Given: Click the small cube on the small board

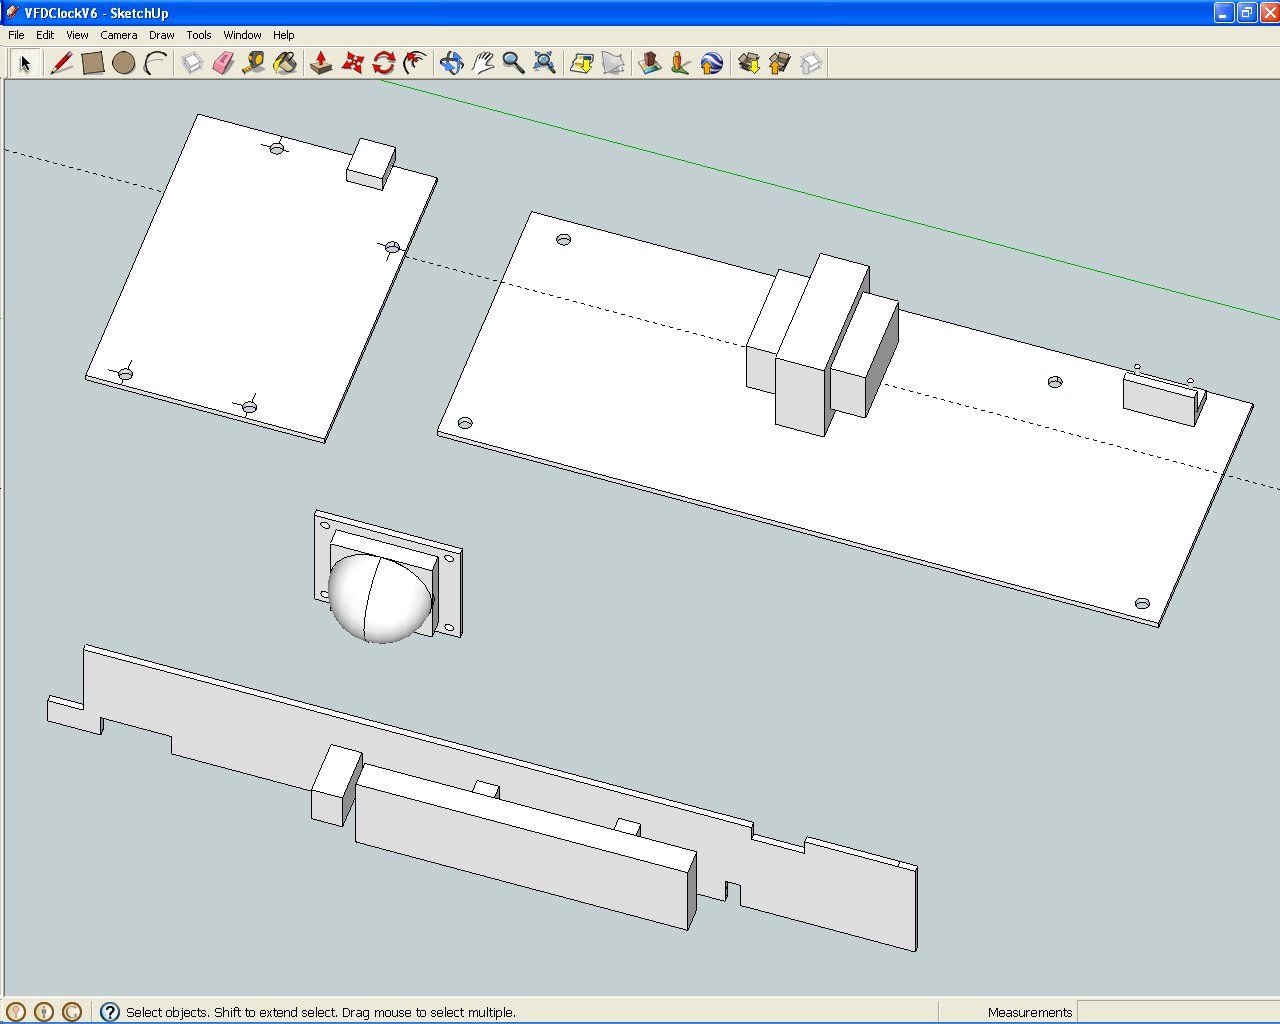Looking at the screenshot, I should 370,163.
